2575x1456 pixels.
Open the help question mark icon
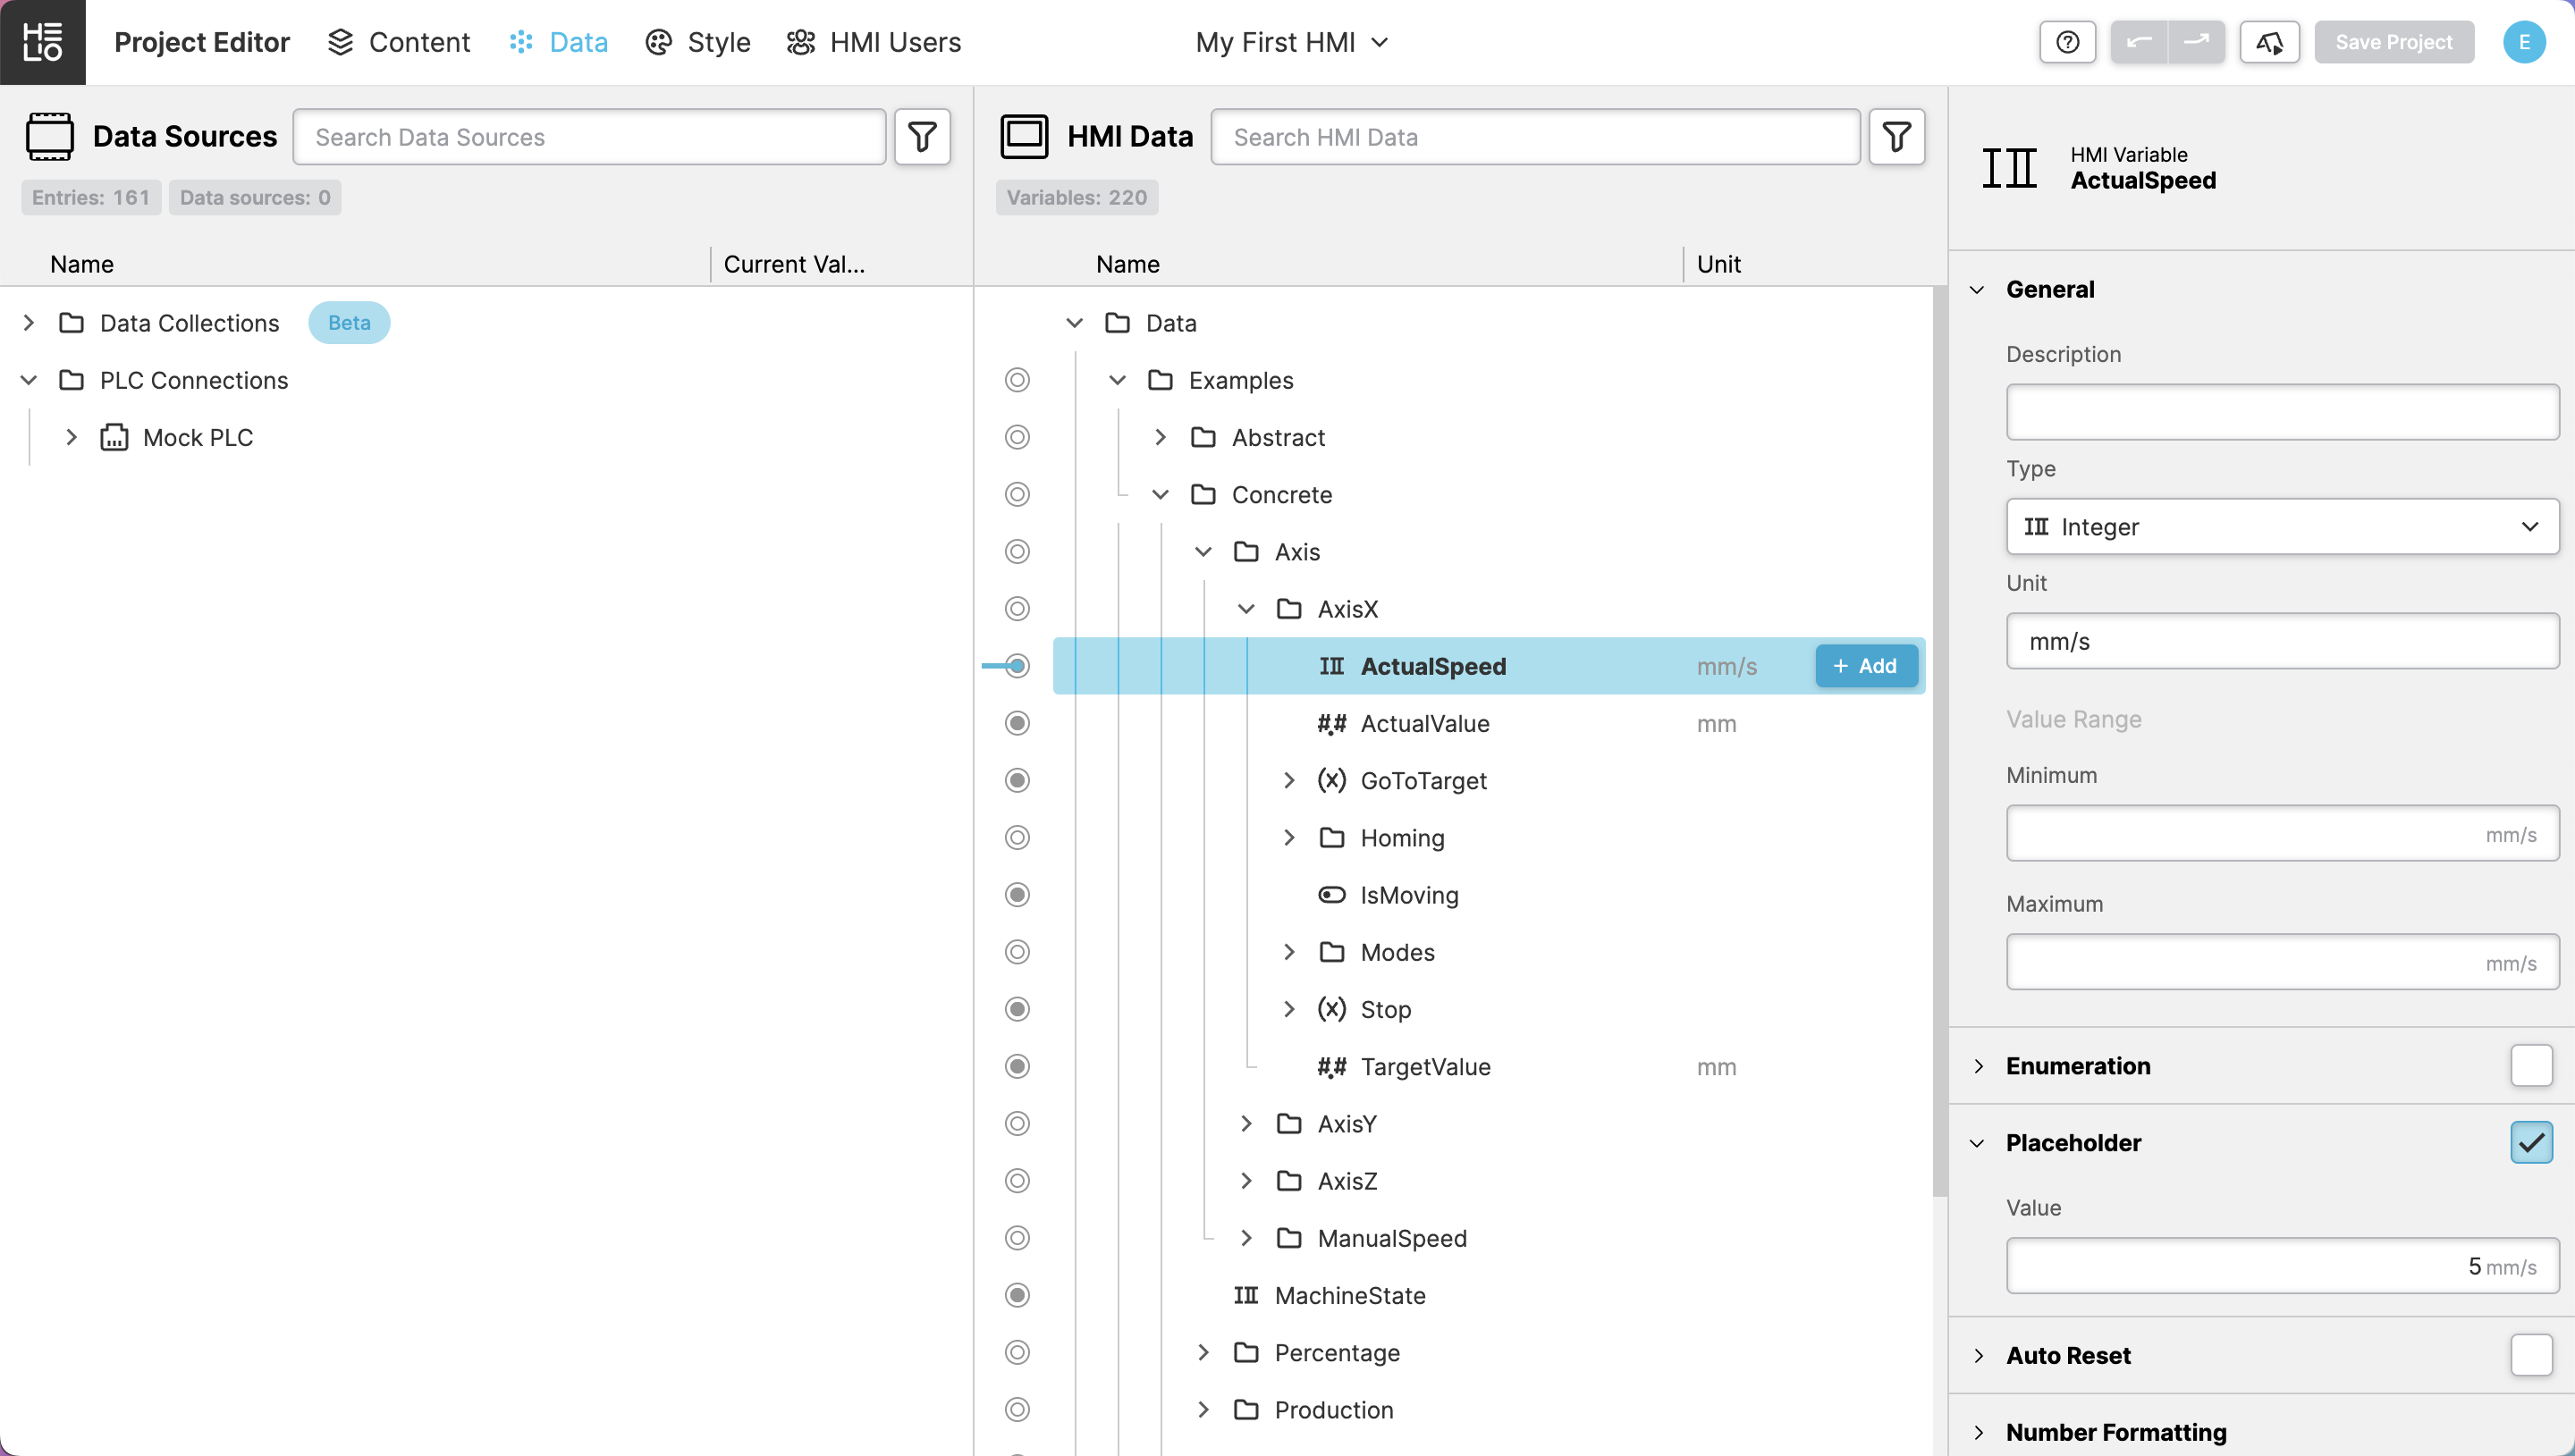click(x=2067, y=42)
